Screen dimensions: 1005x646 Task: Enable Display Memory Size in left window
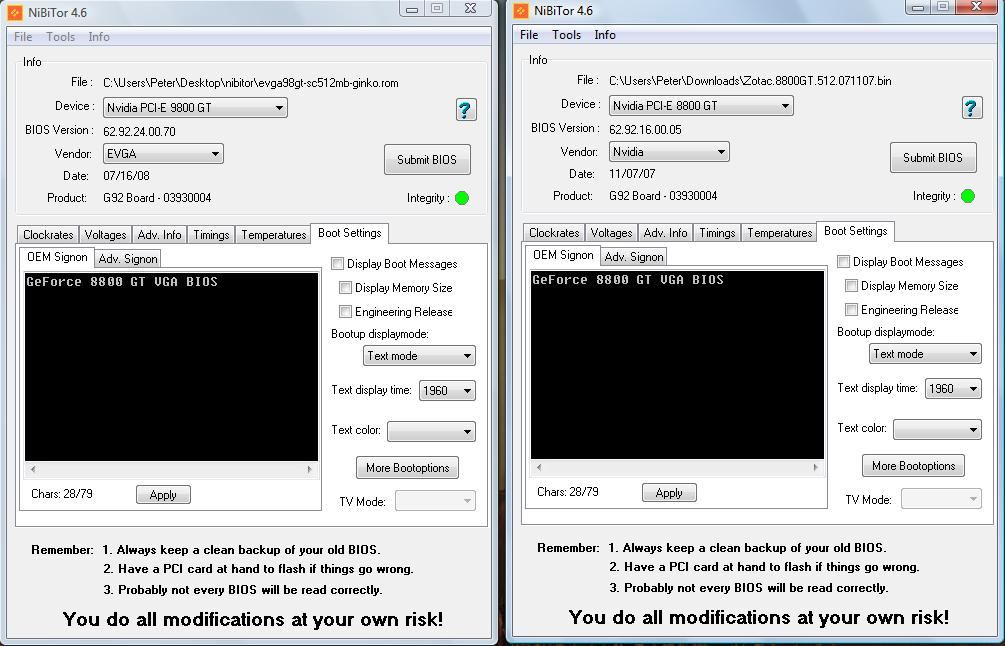(x=345, y=288)
